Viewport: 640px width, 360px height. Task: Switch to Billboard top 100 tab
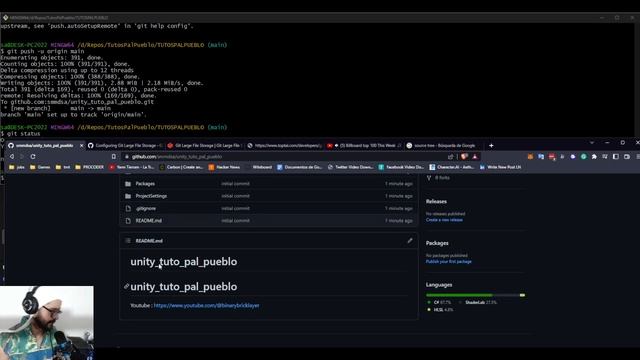[364, 145]
